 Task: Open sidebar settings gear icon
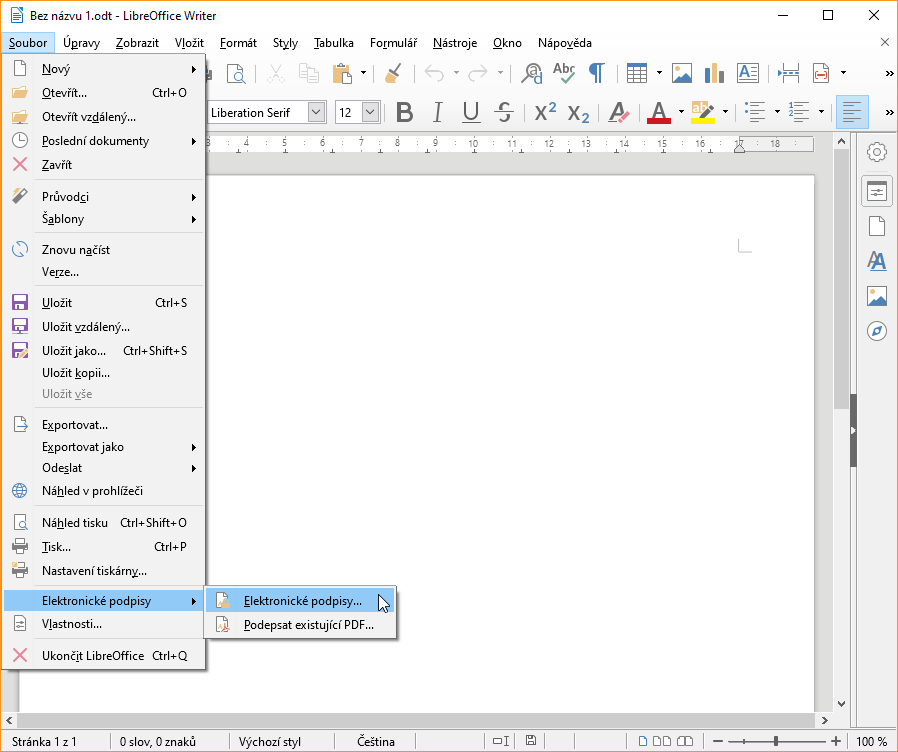[876, 152]
